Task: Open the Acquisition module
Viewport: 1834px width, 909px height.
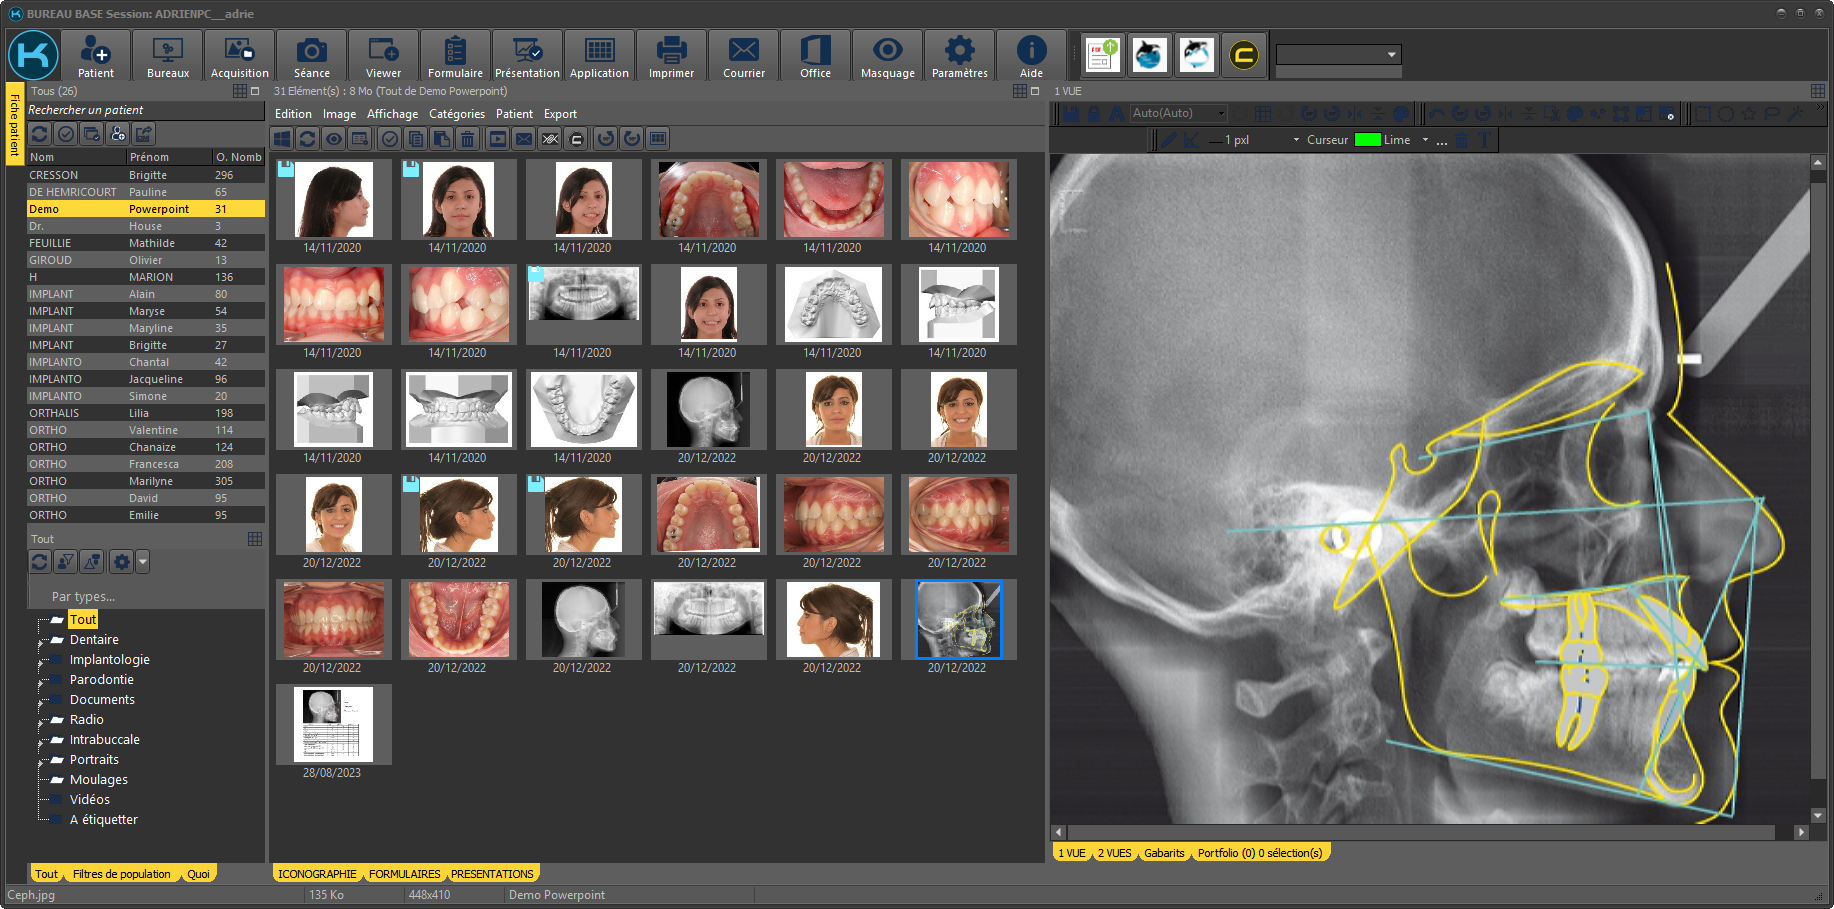Action: click(239, 56)
